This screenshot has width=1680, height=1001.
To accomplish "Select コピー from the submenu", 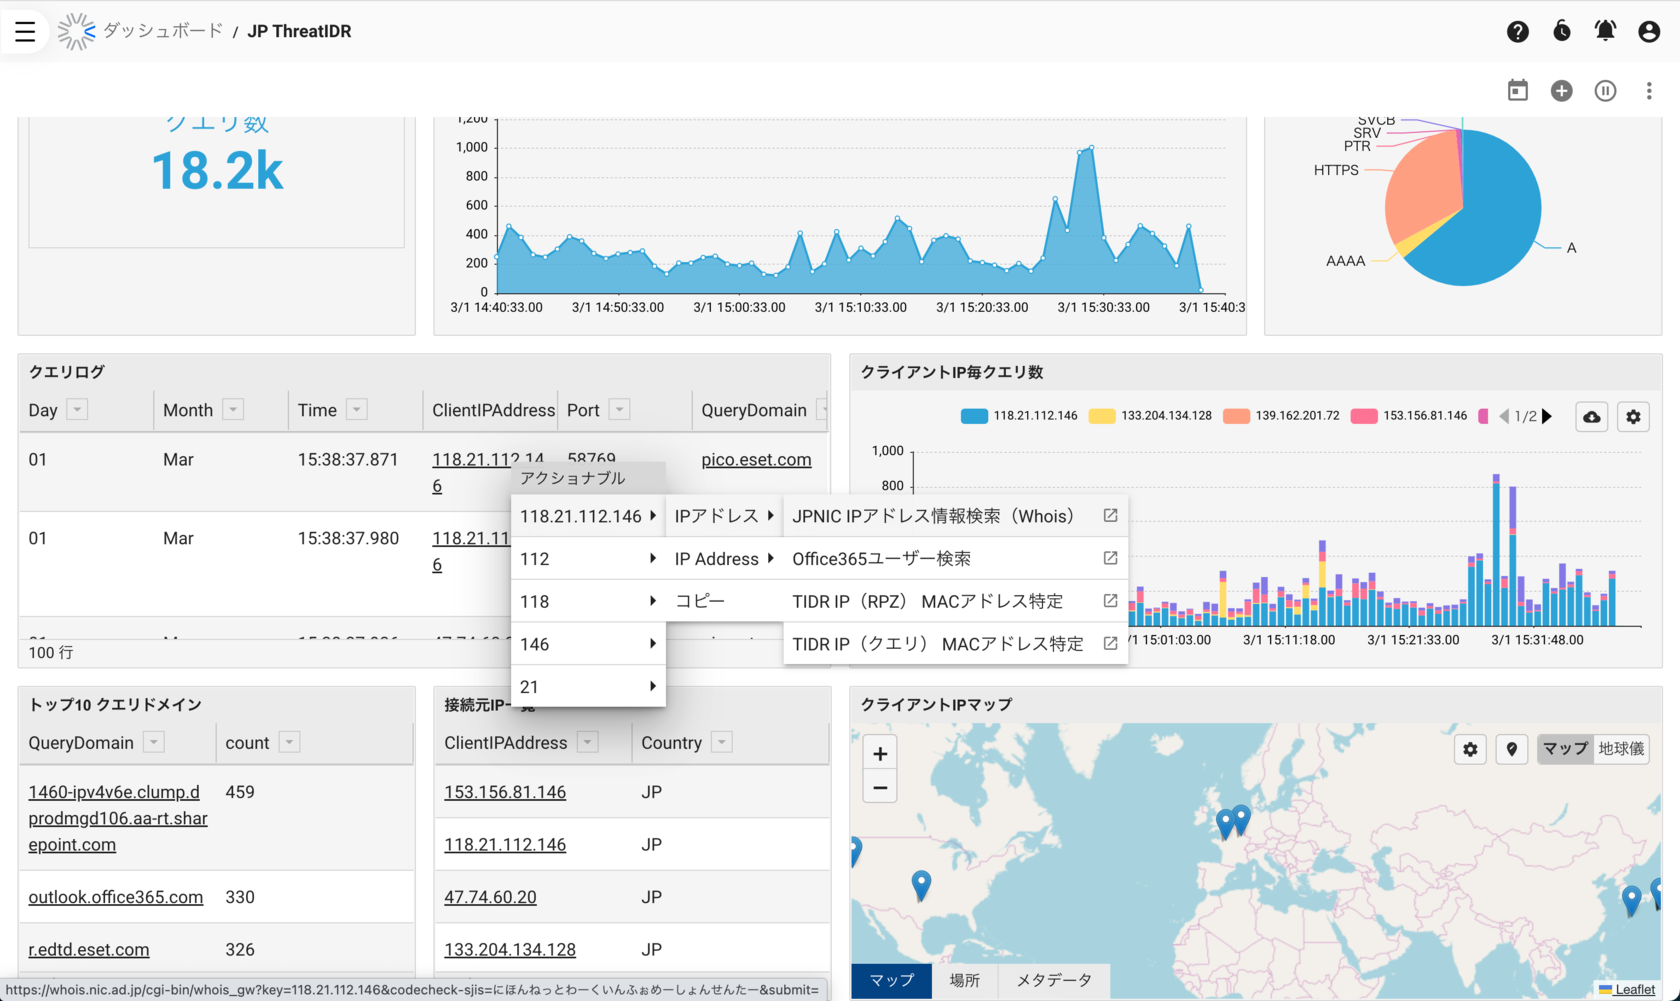I will coord(725,601).
